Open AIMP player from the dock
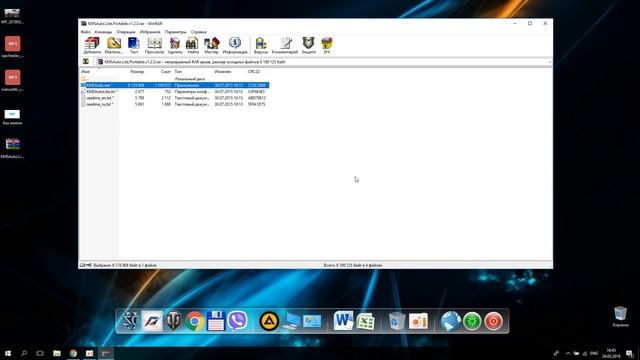The height and width of the screenshot is (360, 640). tap(269, 321)
